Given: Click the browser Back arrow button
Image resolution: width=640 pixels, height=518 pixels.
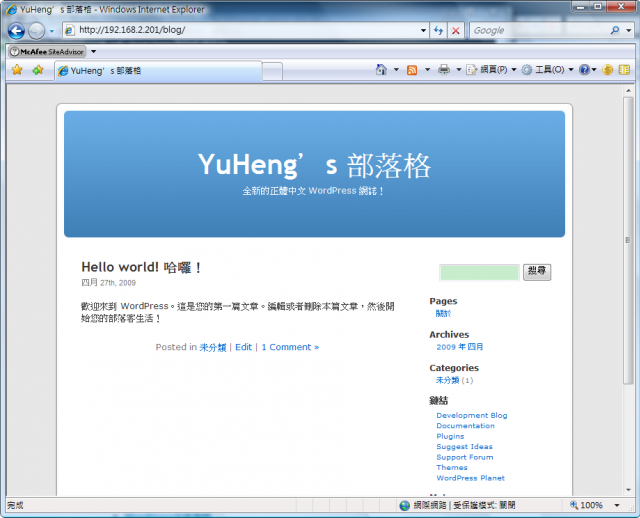Looking at the screenshot, I should (16, 31).
